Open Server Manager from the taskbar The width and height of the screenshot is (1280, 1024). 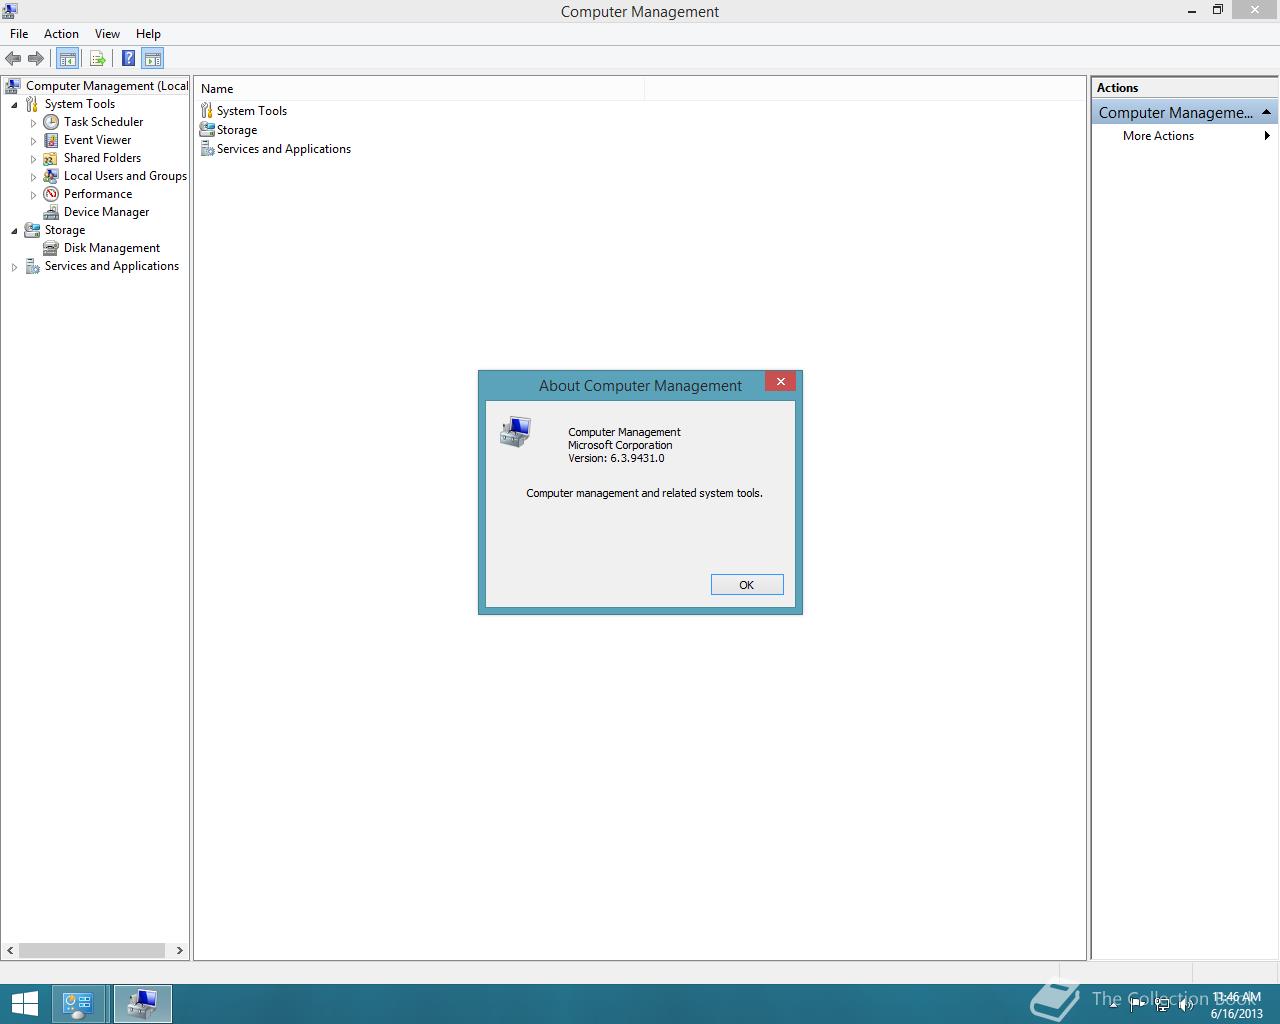pyautogui.click(x=78, y=1004)
